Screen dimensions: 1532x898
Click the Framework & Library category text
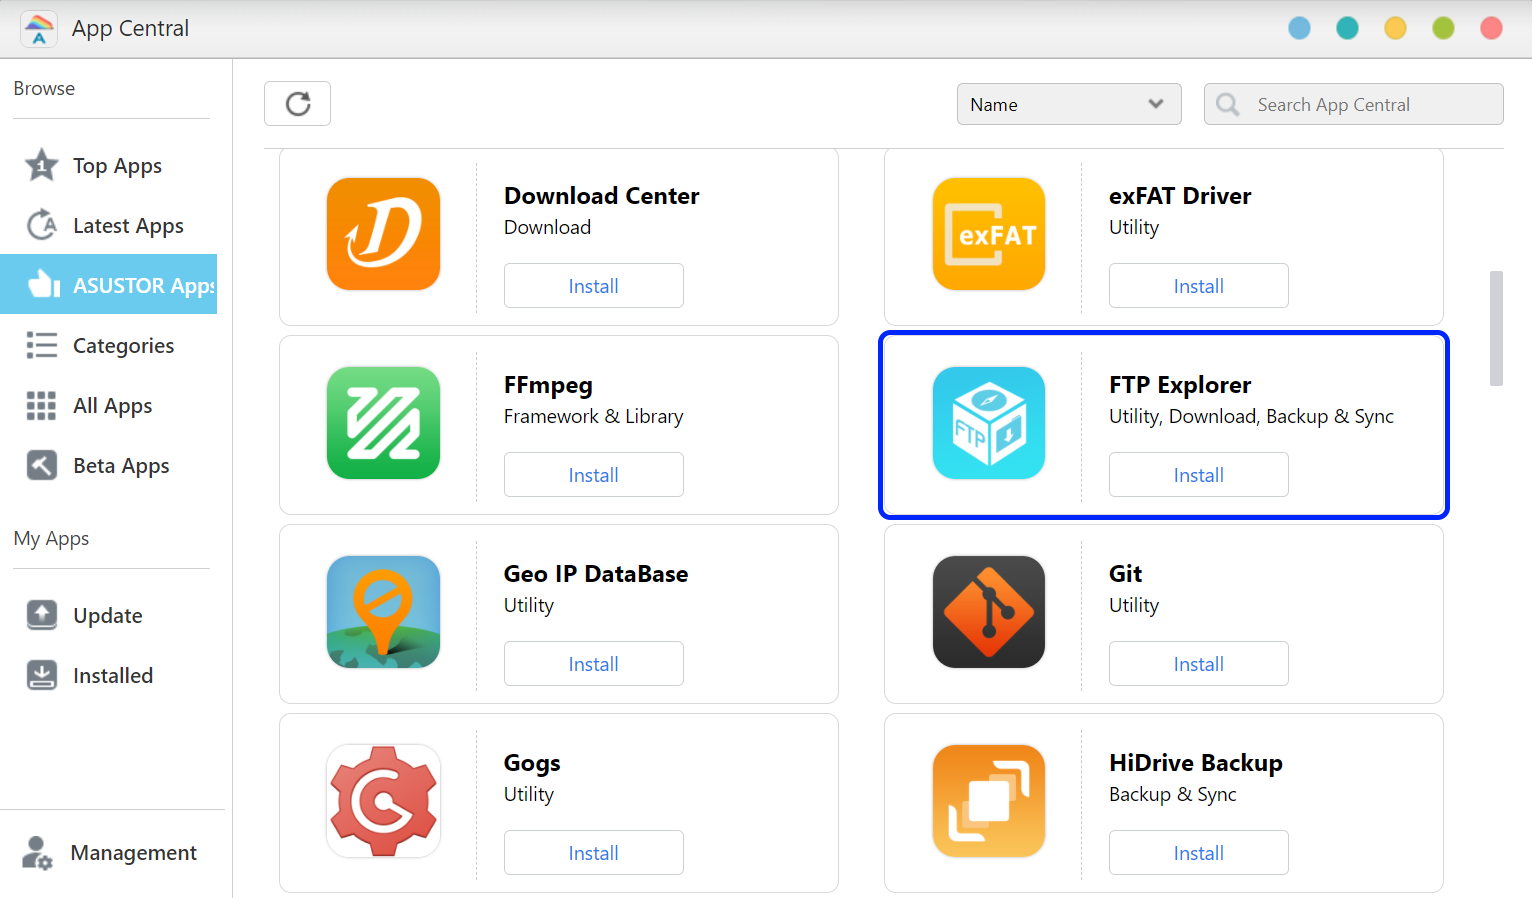tap(594, 416)
